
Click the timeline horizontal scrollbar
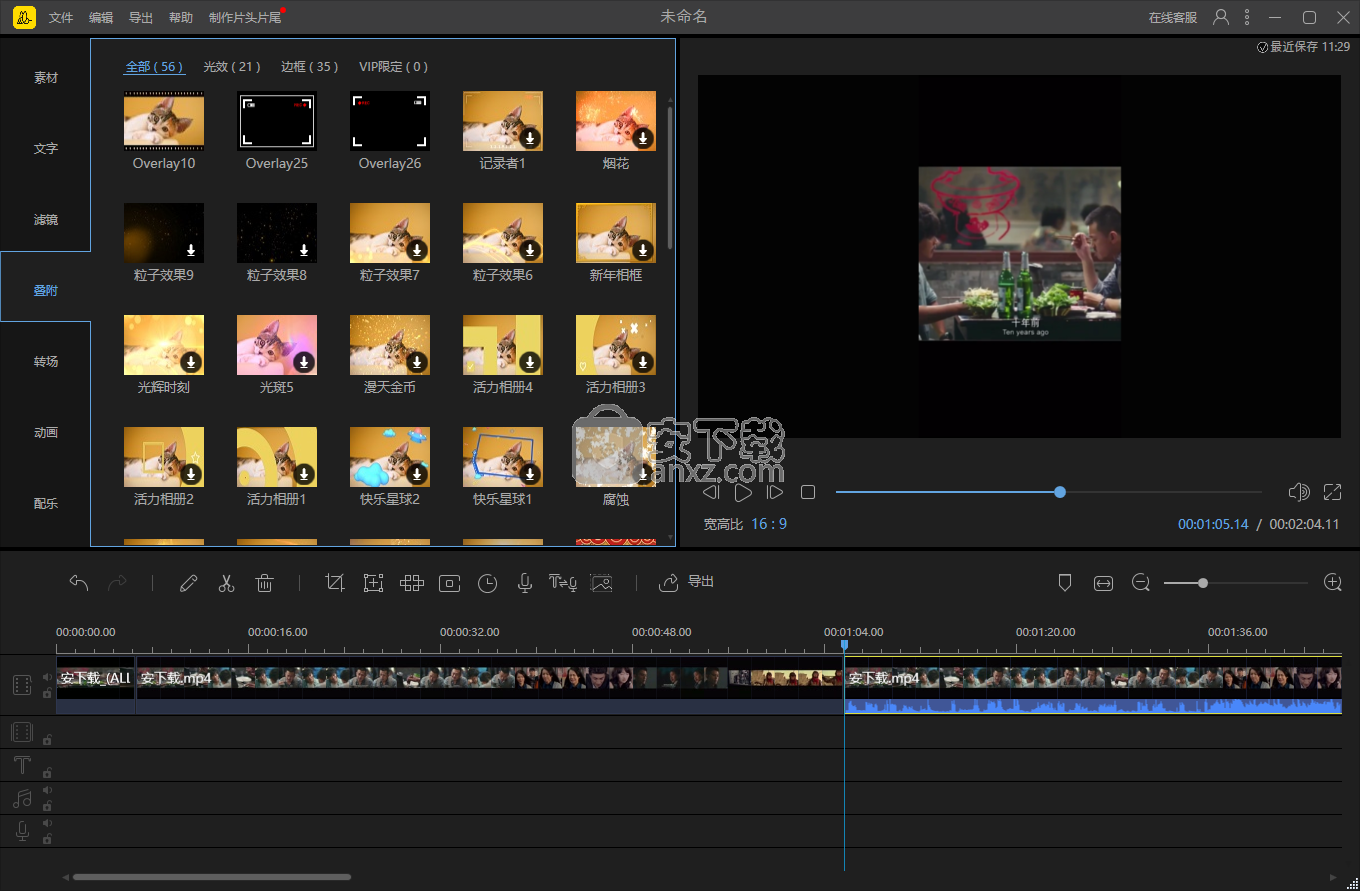pyautogui.click(x=212, y=877)
